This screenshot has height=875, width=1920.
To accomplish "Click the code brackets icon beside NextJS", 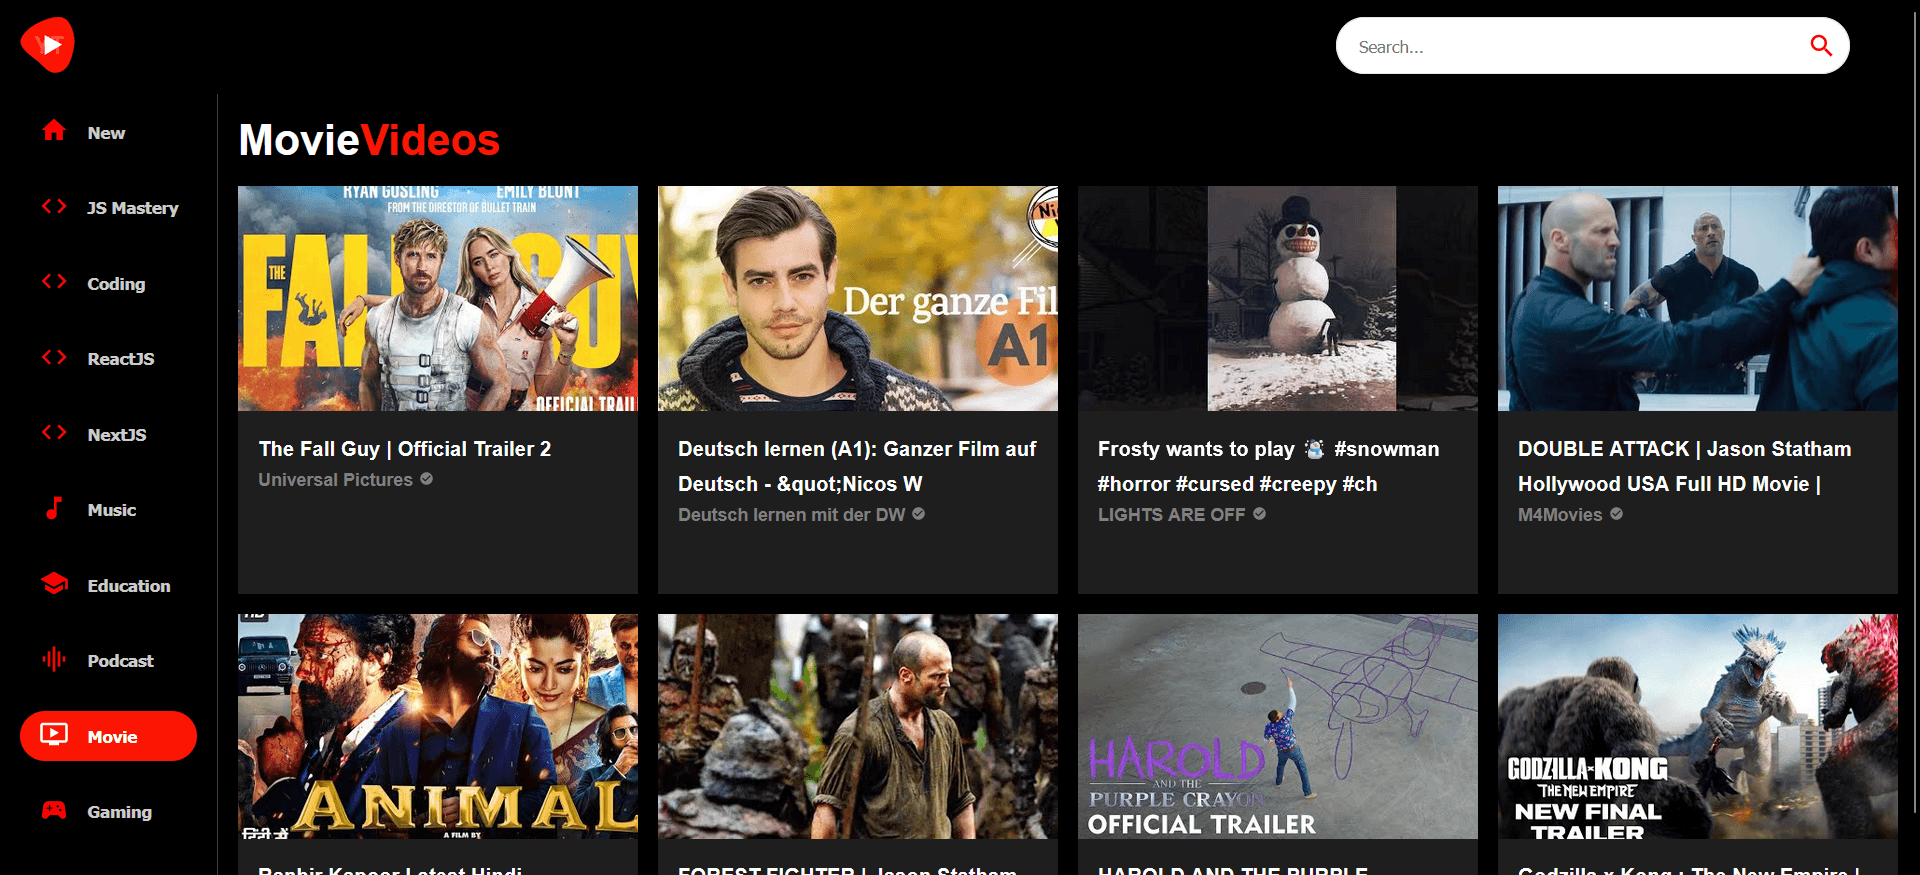I will [54, 432].
